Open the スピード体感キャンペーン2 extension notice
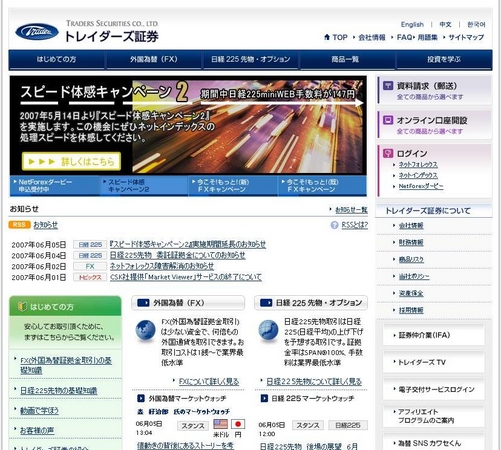This screenshot has width=501, height=450. click(188, 244)
